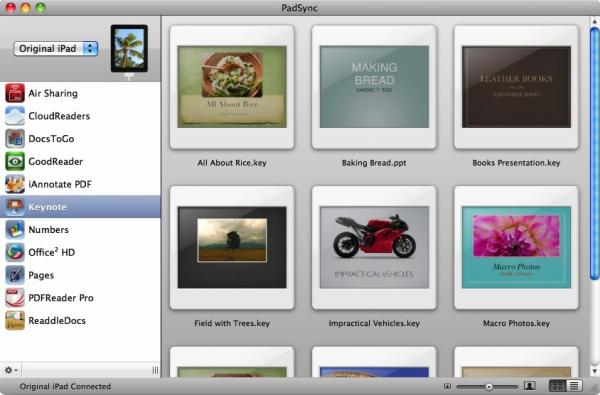Click the scrollbar up arrow
Image resolution: width=600 pixels, height=395 pixels.
[x=594, y=21]
